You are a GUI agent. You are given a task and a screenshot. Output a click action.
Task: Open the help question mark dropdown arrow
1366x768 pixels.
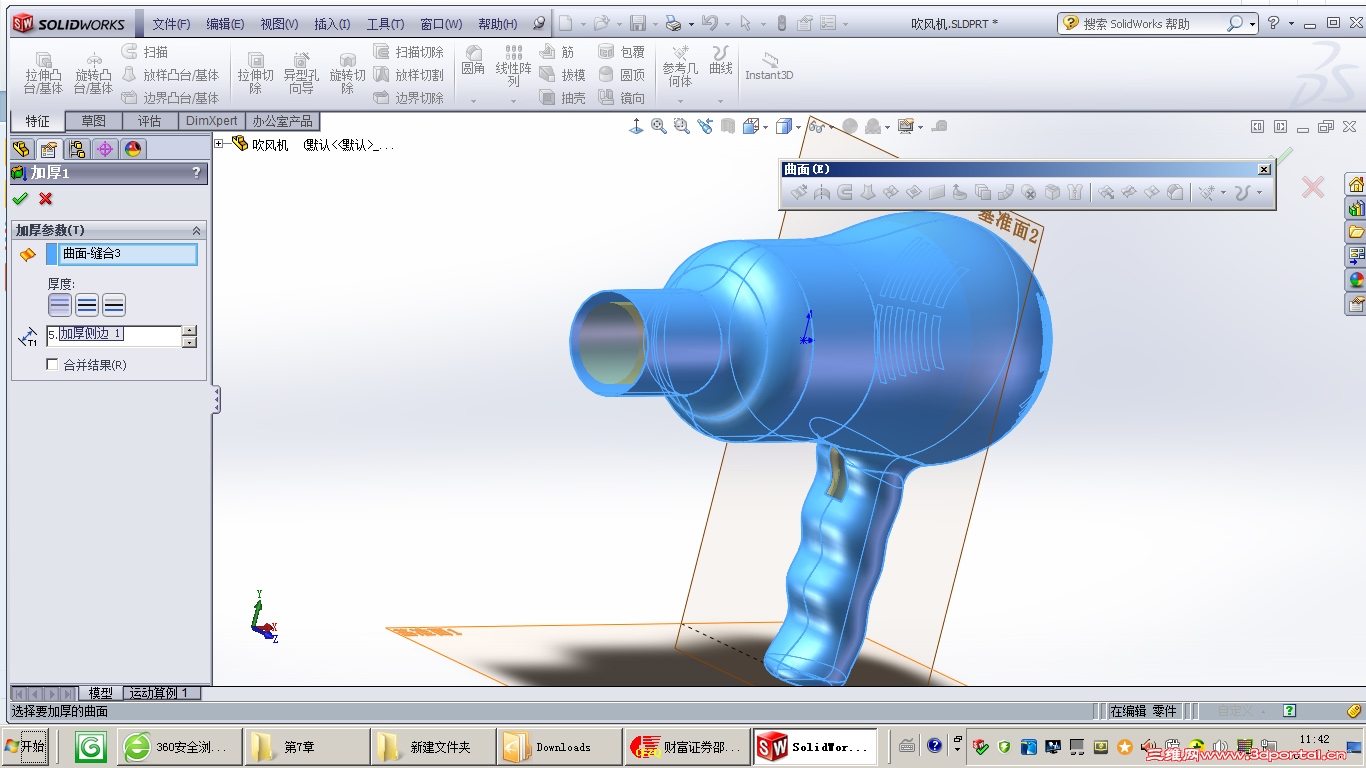[x=1291, y=23]
